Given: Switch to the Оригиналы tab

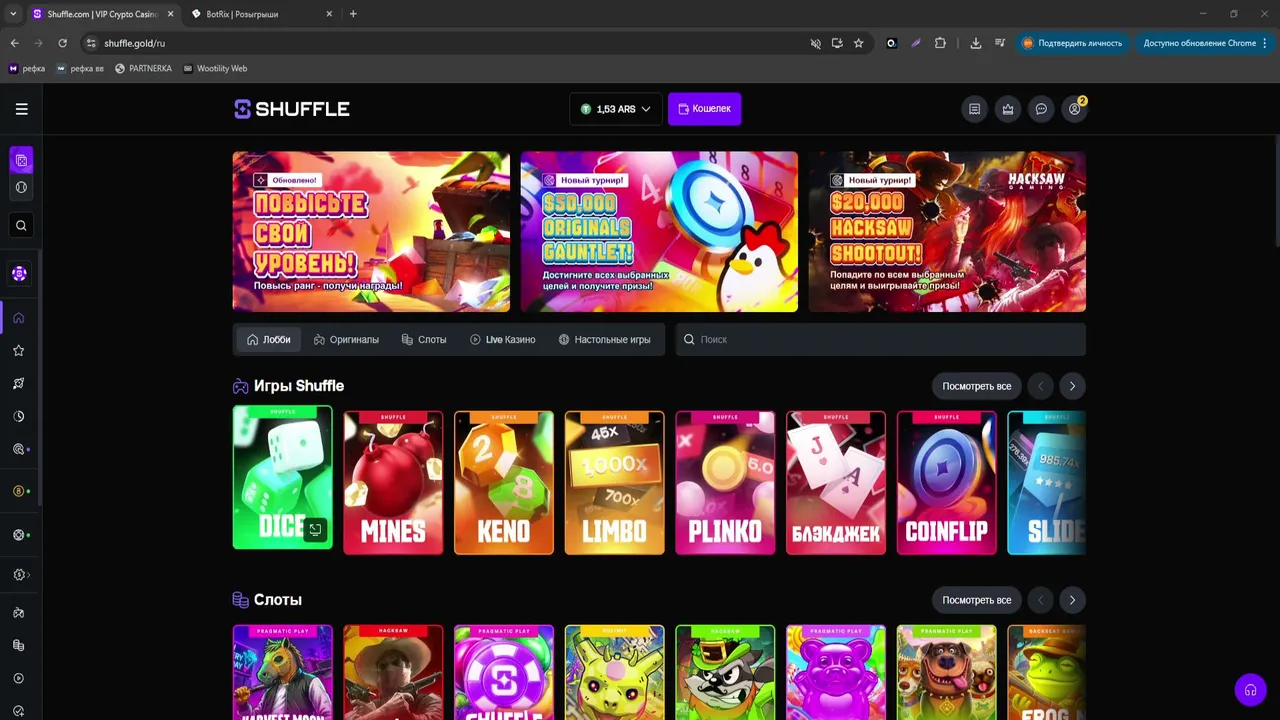Looking at the screenshot, I should click(346, 340).
